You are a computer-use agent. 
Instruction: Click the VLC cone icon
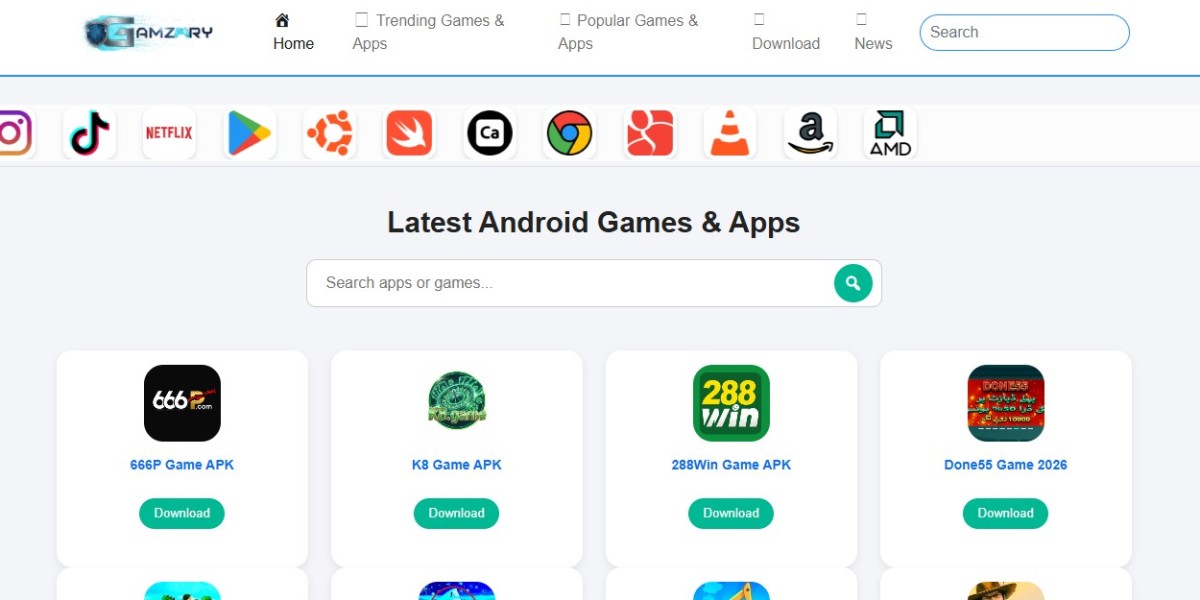(x=730, y=133)
